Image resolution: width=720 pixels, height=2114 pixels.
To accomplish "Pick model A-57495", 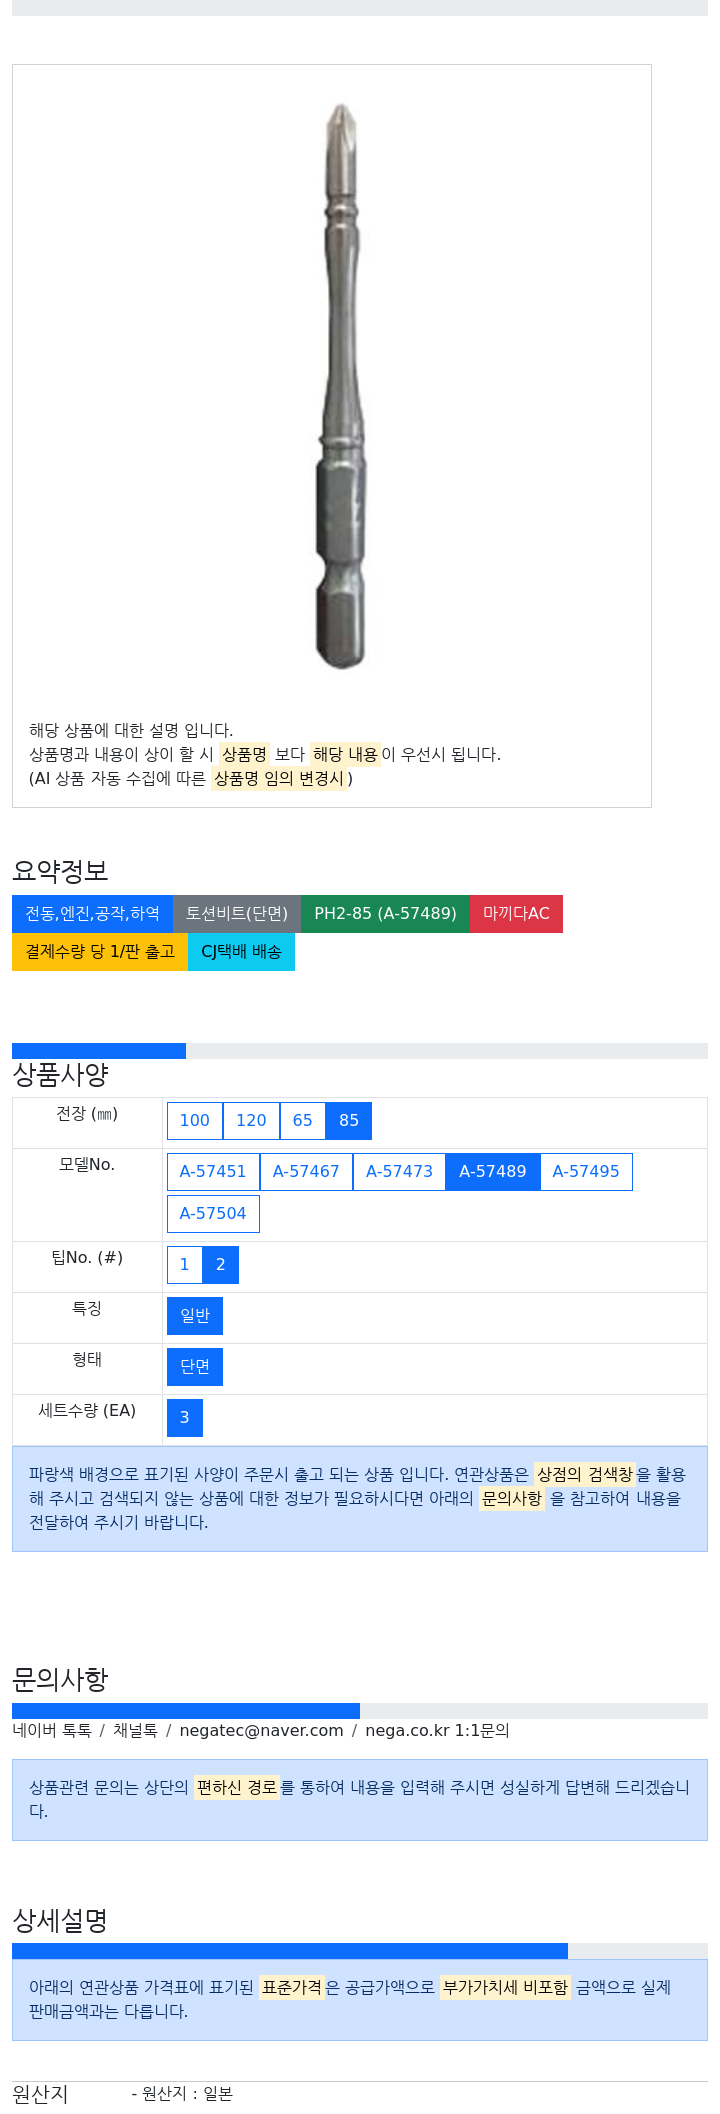I will pos(586,1172).
